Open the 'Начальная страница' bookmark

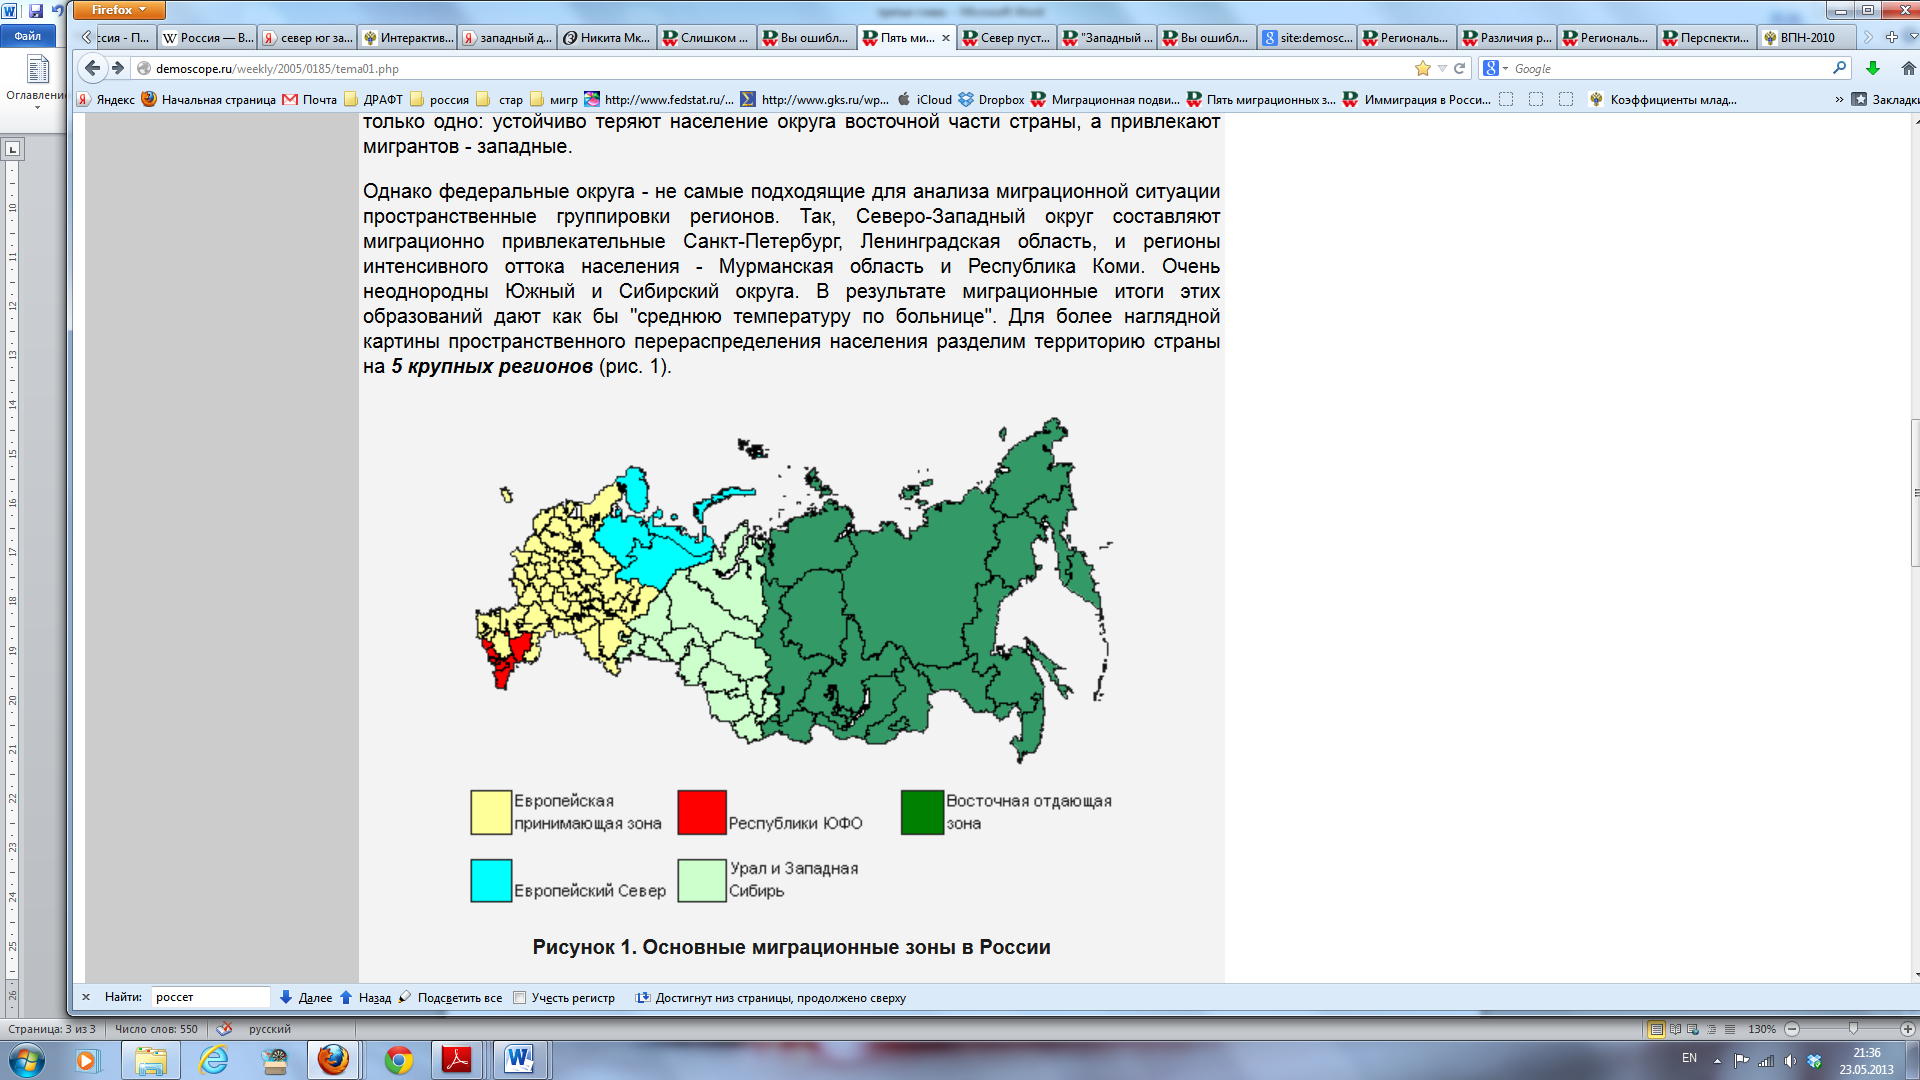coord(208,99)
